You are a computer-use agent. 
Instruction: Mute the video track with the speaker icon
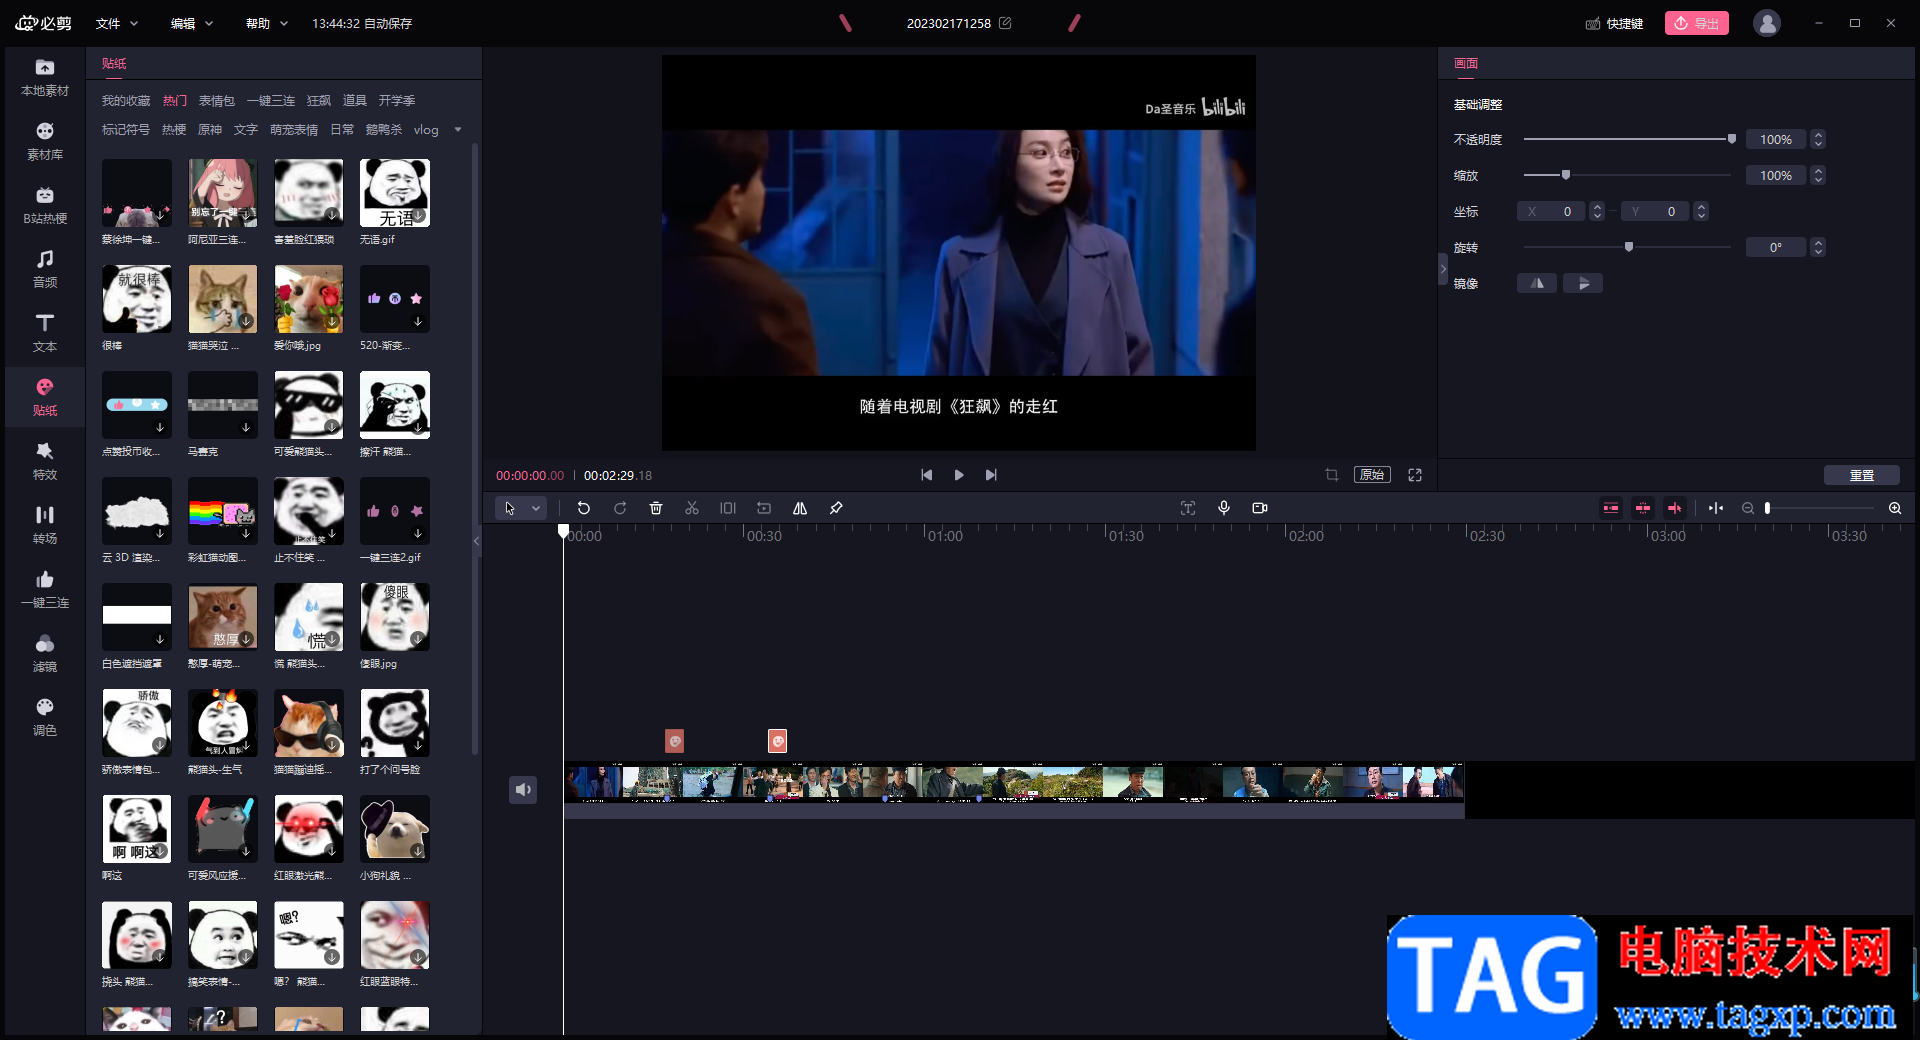(x=523, y=790)
